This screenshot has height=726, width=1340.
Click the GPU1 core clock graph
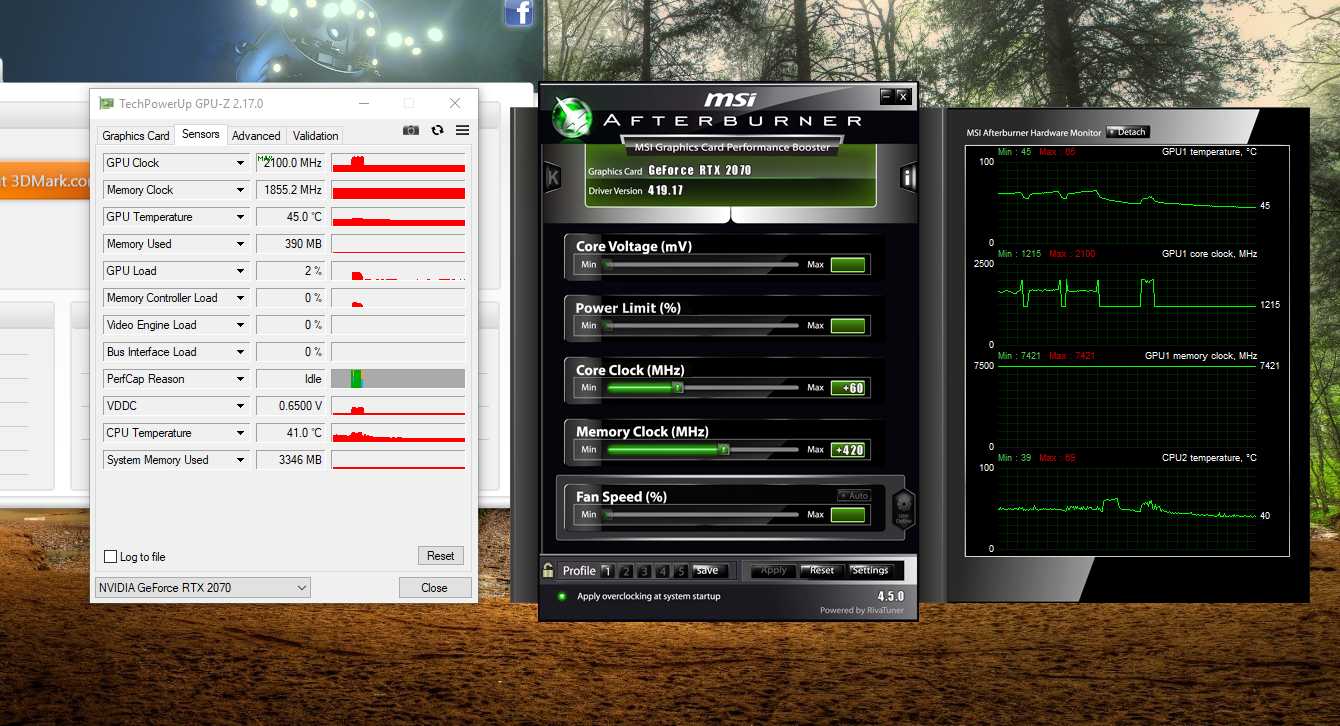tap(1127, 305)
